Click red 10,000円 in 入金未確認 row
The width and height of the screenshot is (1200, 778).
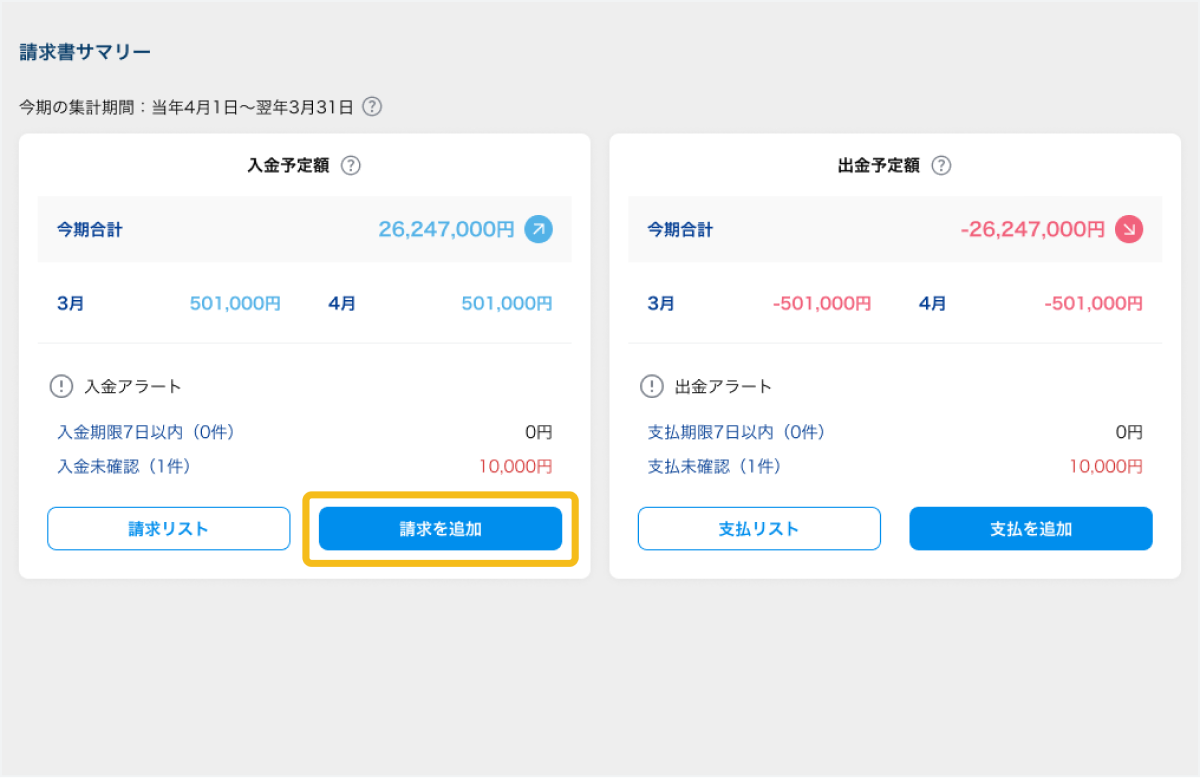[514, 466]
